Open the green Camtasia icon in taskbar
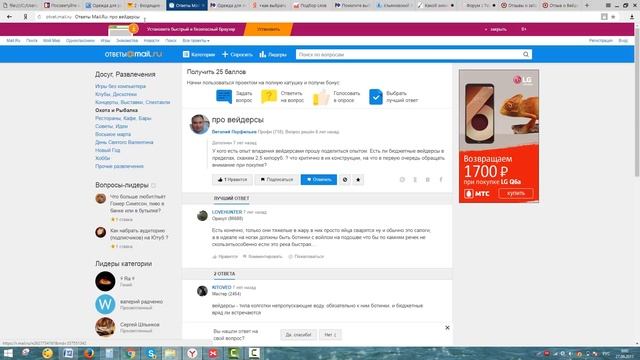640x360 pixels. click(233, 353)
